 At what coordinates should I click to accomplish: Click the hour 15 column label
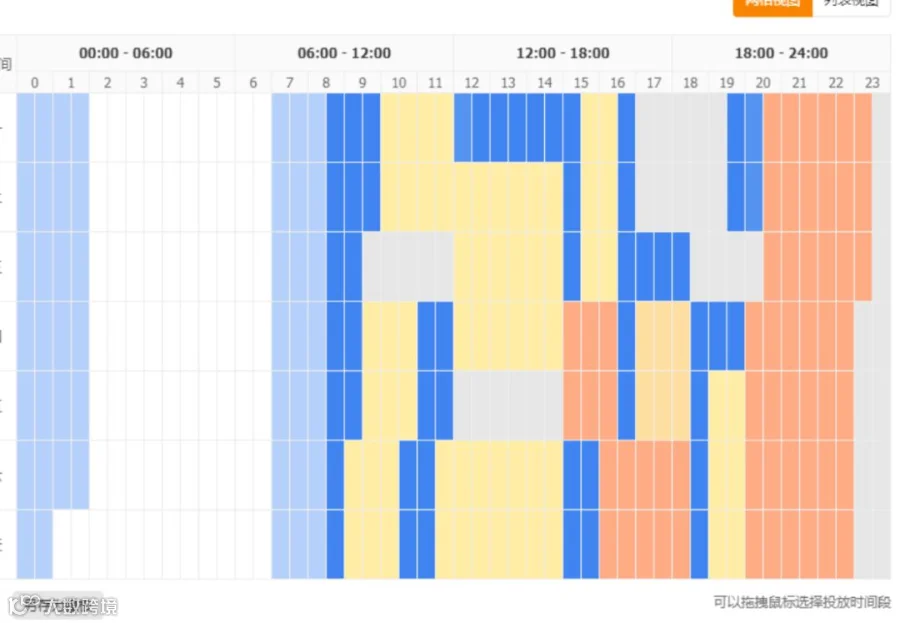pyautogui.click(x=581, y=83)
